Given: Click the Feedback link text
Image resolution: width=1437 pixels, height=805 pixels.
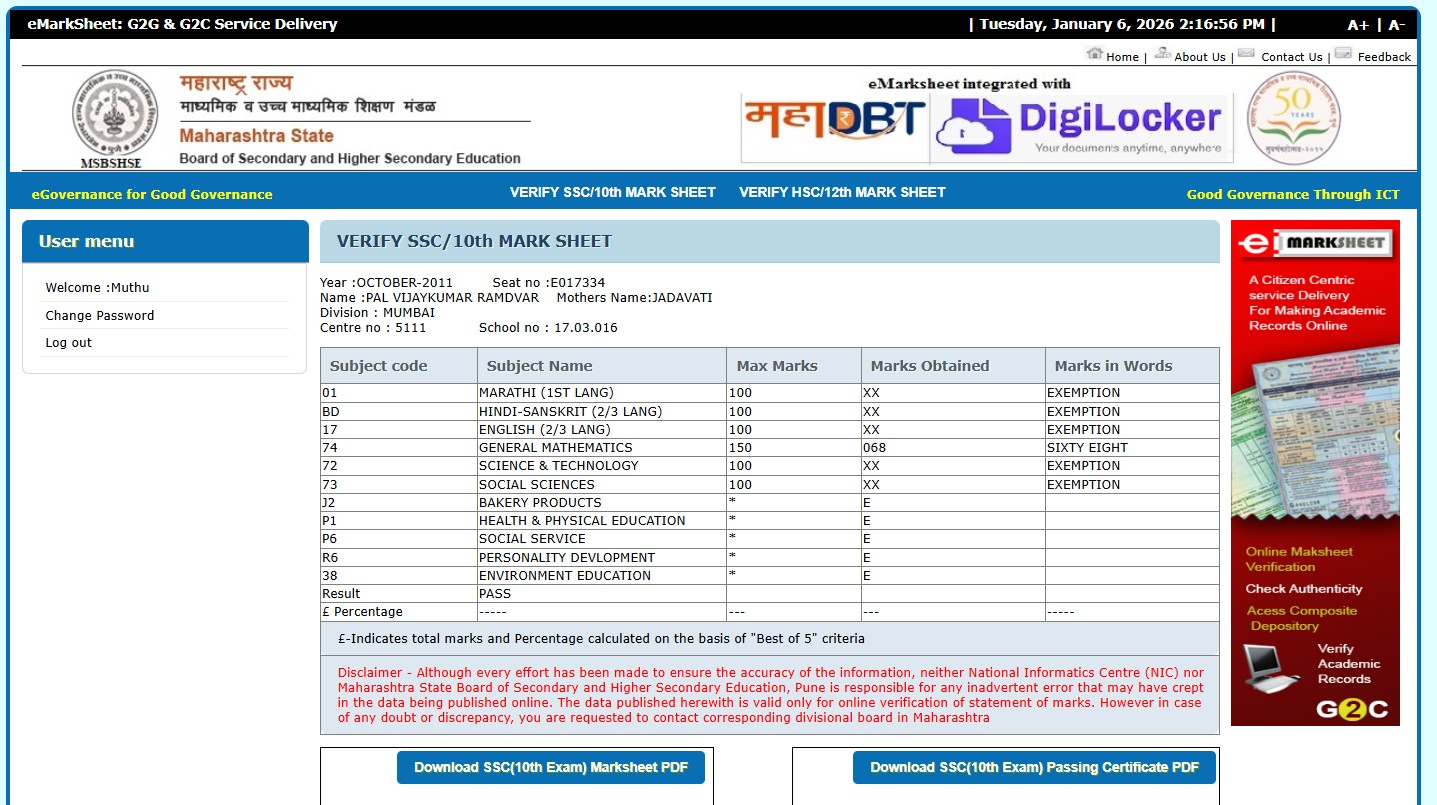Looking at the screenshot, I should (x=1384, y=57).
